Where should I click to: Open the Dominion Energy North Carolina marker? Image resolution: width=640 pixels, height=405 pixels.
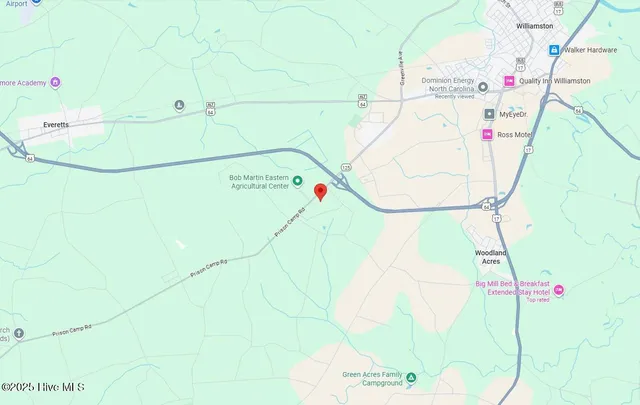point(483,87)
